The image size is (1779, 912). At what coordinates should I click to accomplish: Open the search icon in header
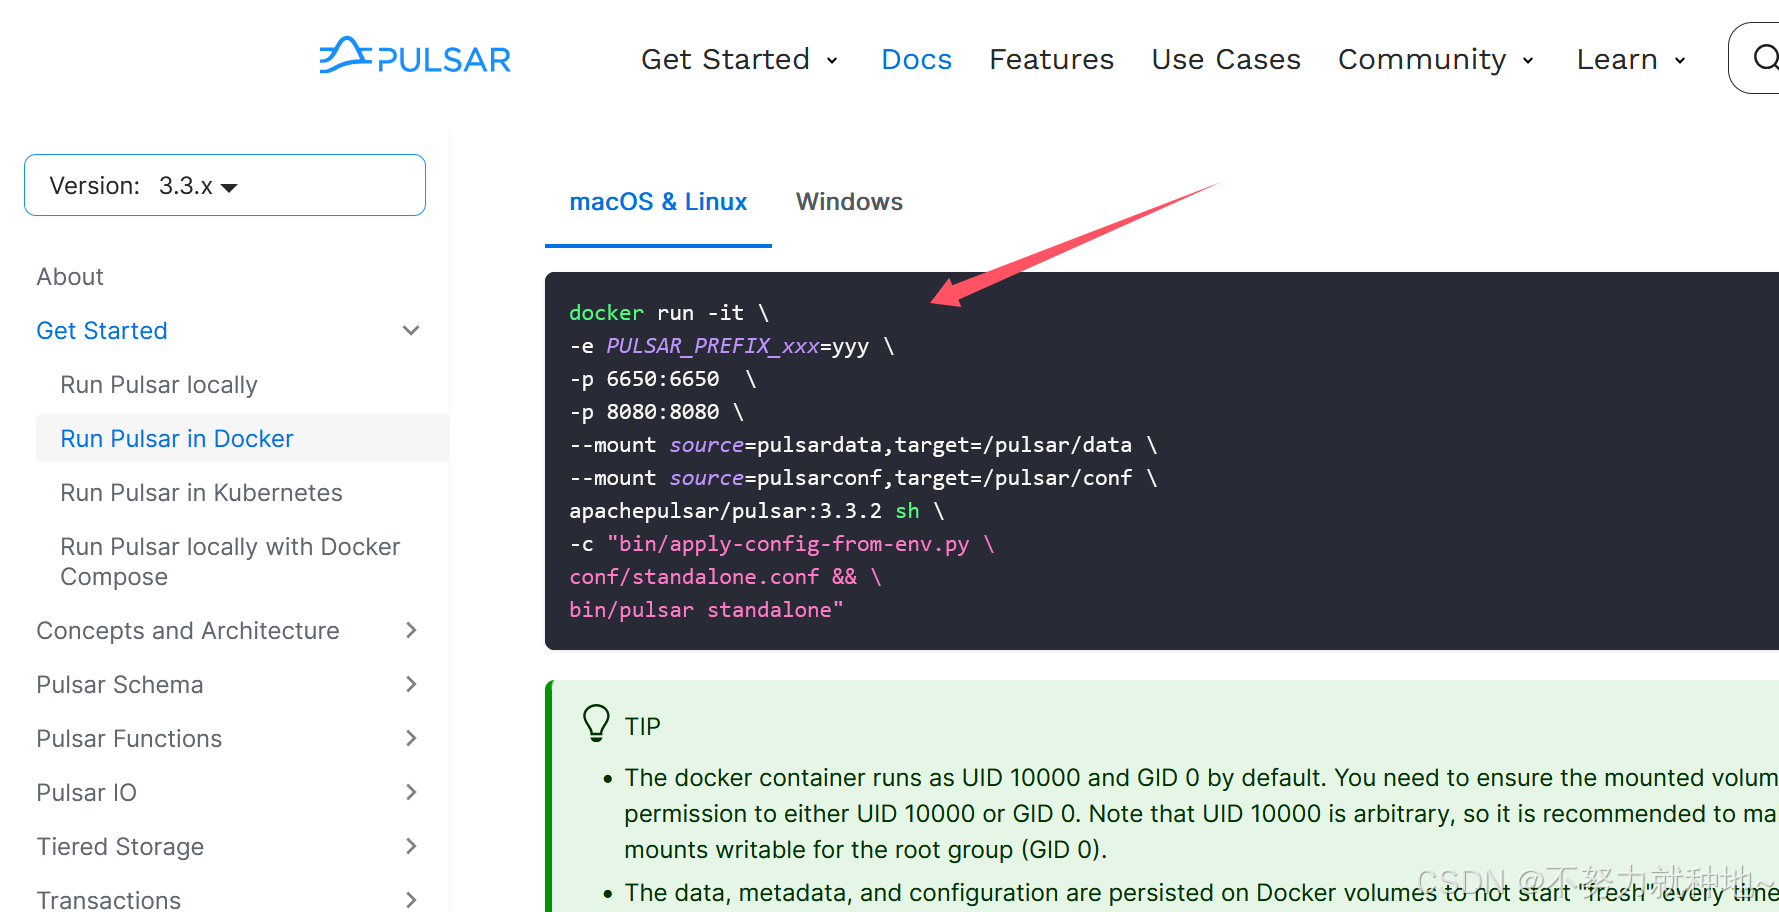click(1765, 58)
